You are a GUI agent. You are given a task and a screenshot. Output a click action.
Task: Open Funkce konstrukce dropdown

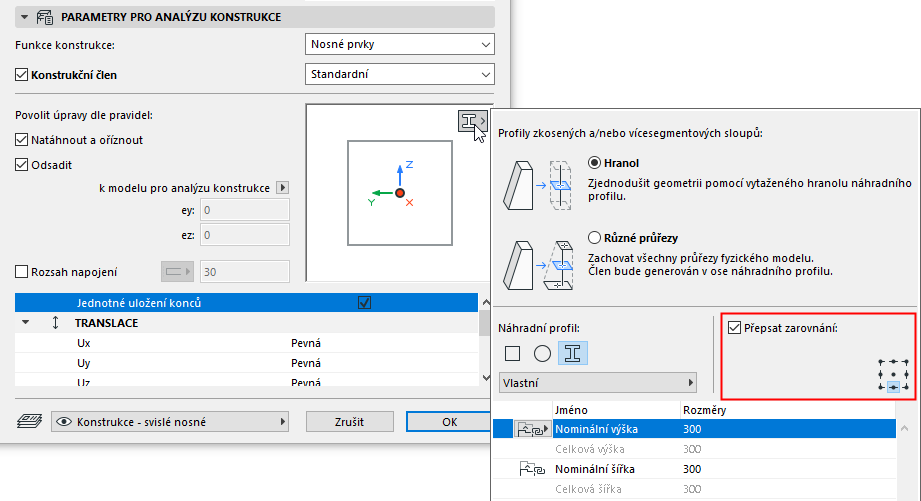click(x=399, y=44)
